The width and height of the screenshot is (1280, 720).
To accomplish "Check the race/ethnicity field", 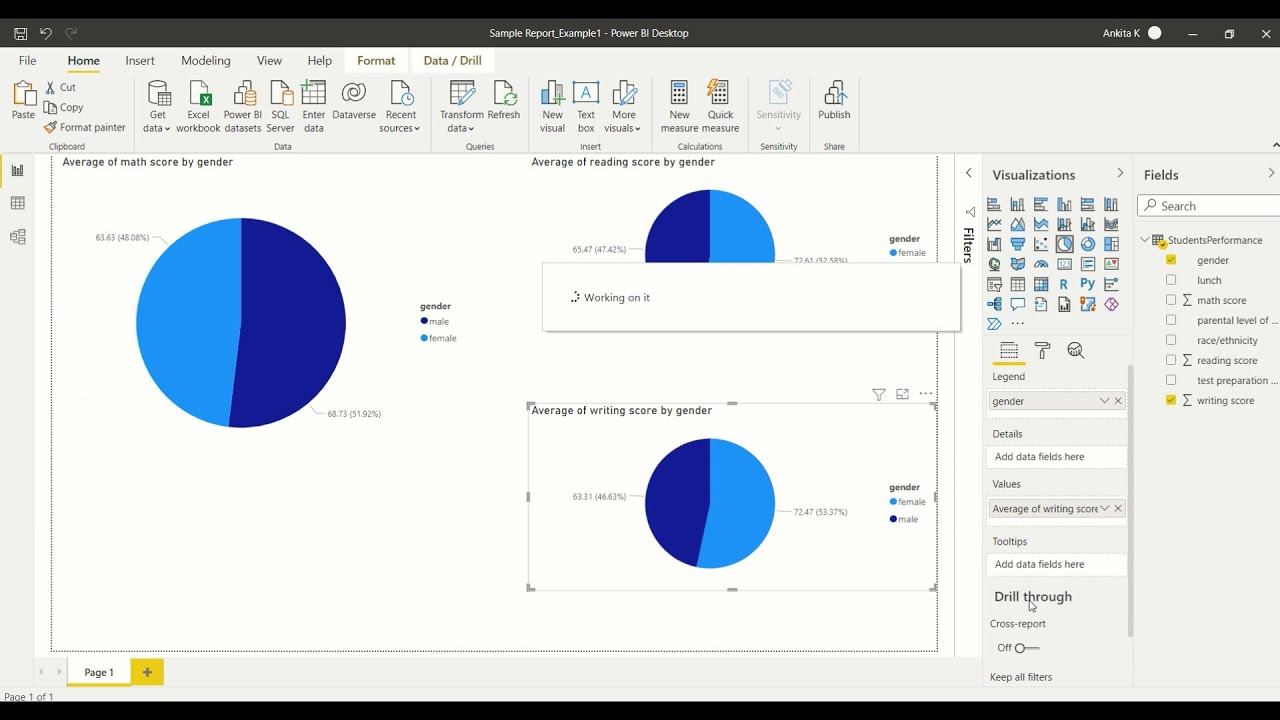I will pos(1171,340).
